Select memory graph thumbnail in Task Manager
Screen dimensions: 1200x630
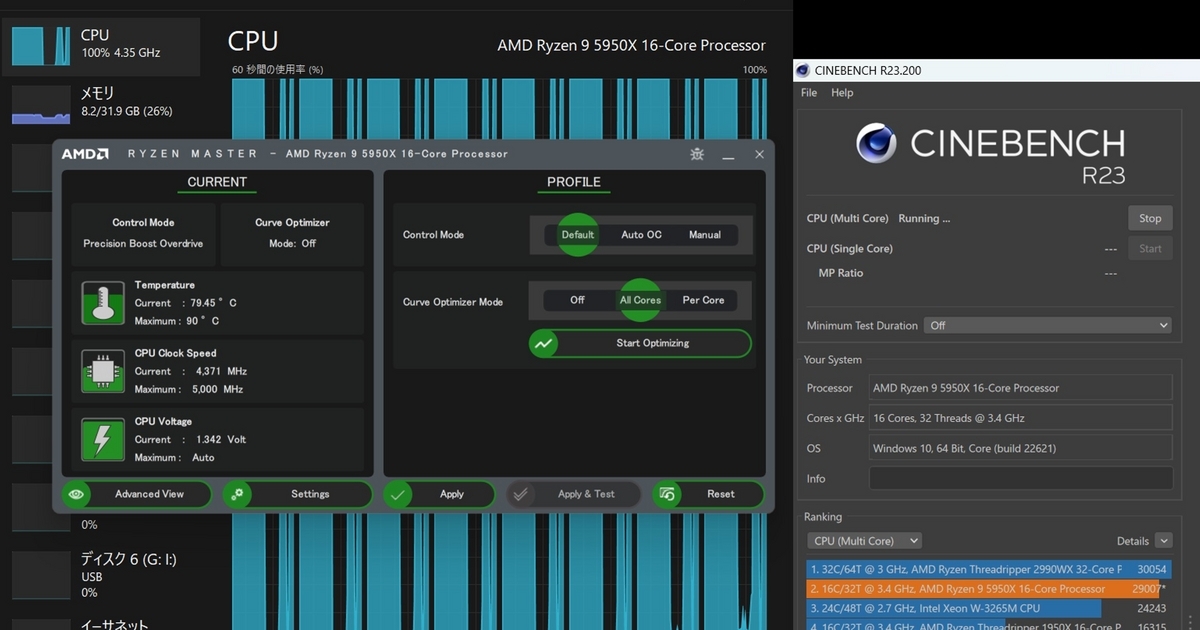pyautogui.click(x=41, y=104)
